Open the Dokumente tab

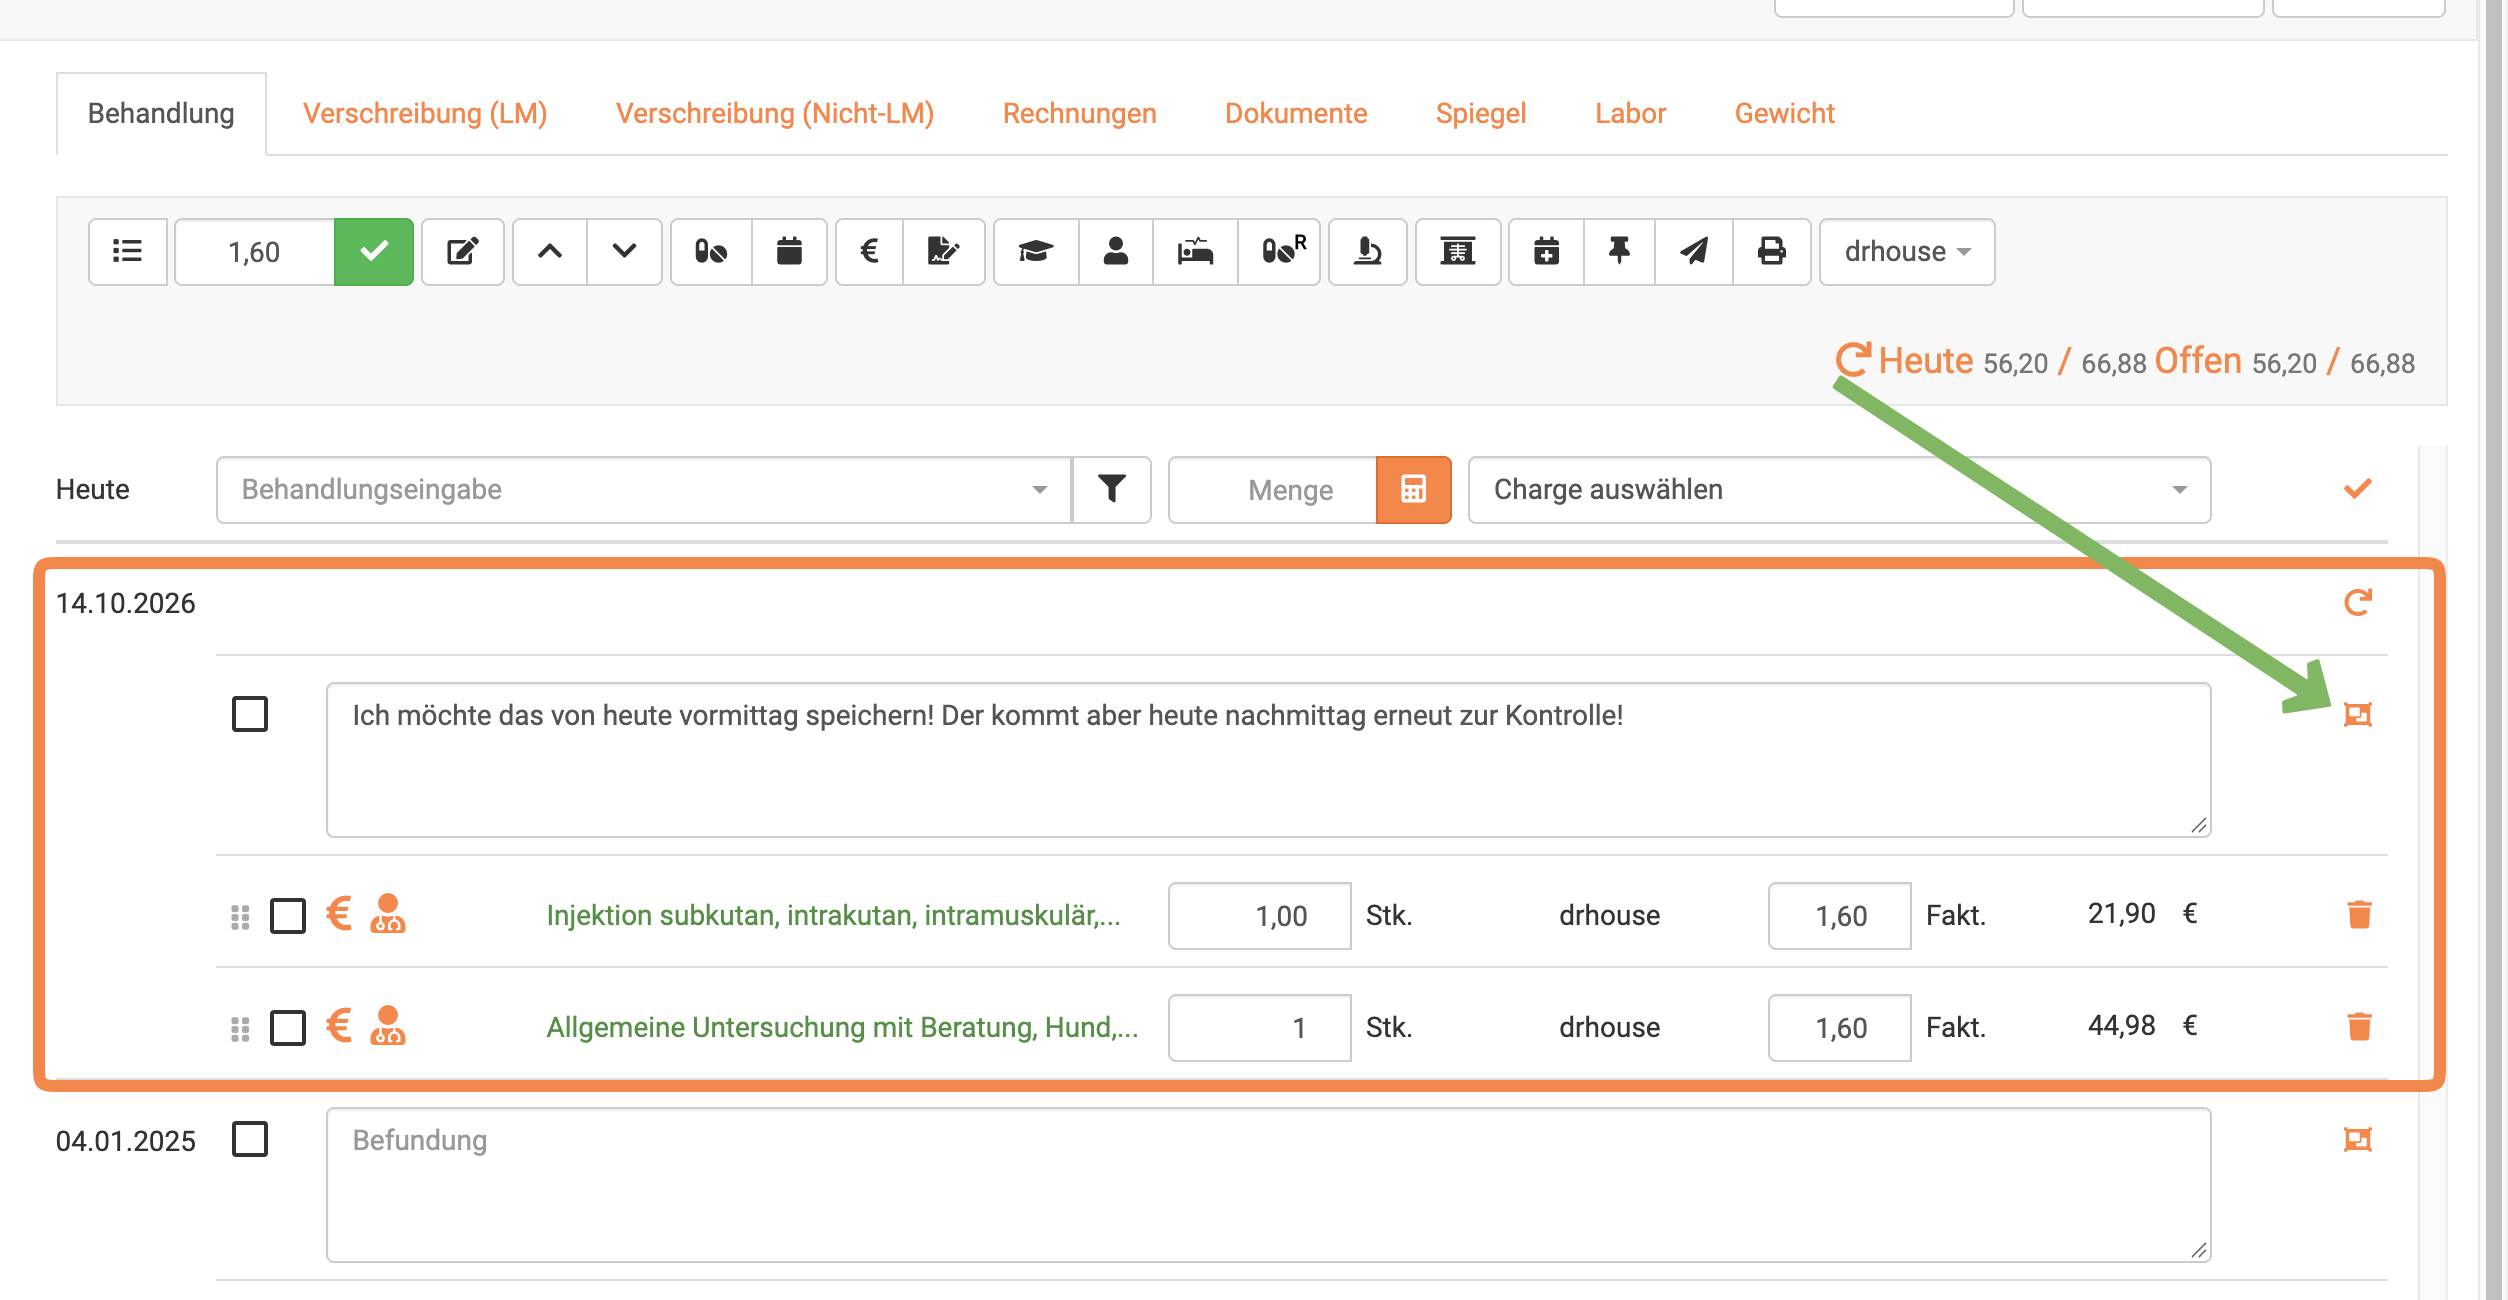(1296, 113)
